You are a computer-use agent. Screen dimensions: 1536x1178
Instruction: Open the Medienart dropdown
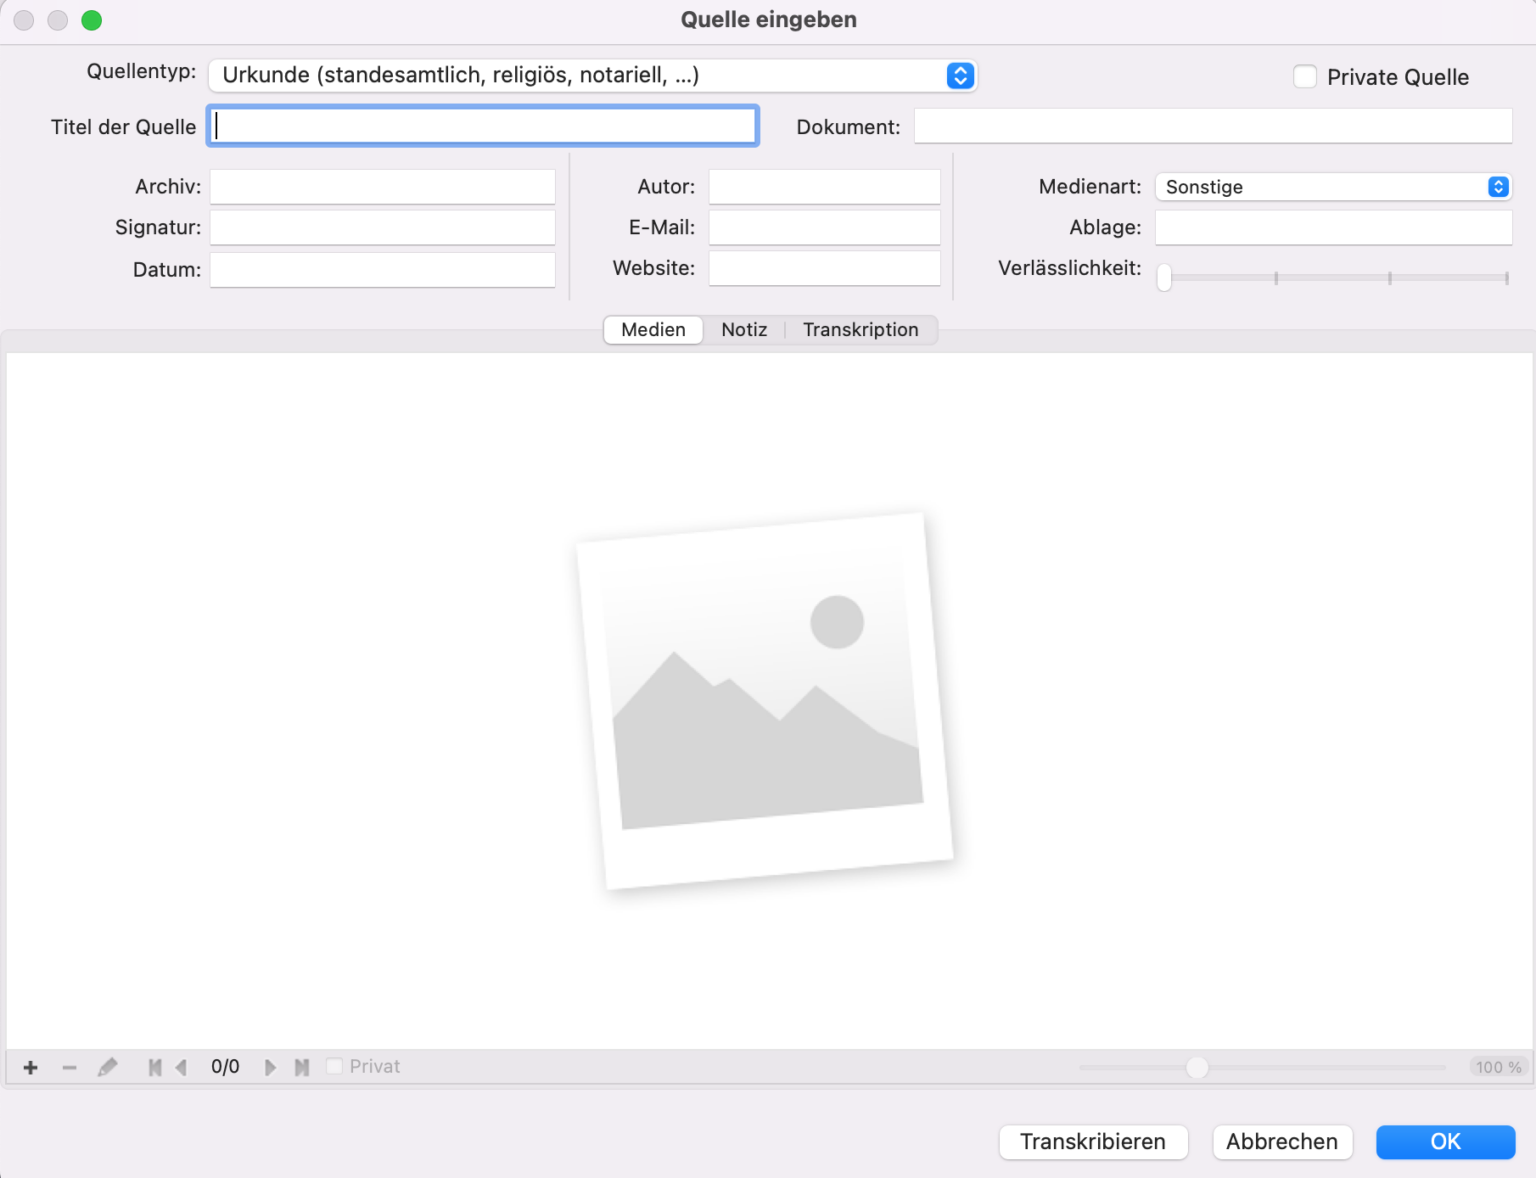click(x=1333, y=187)
